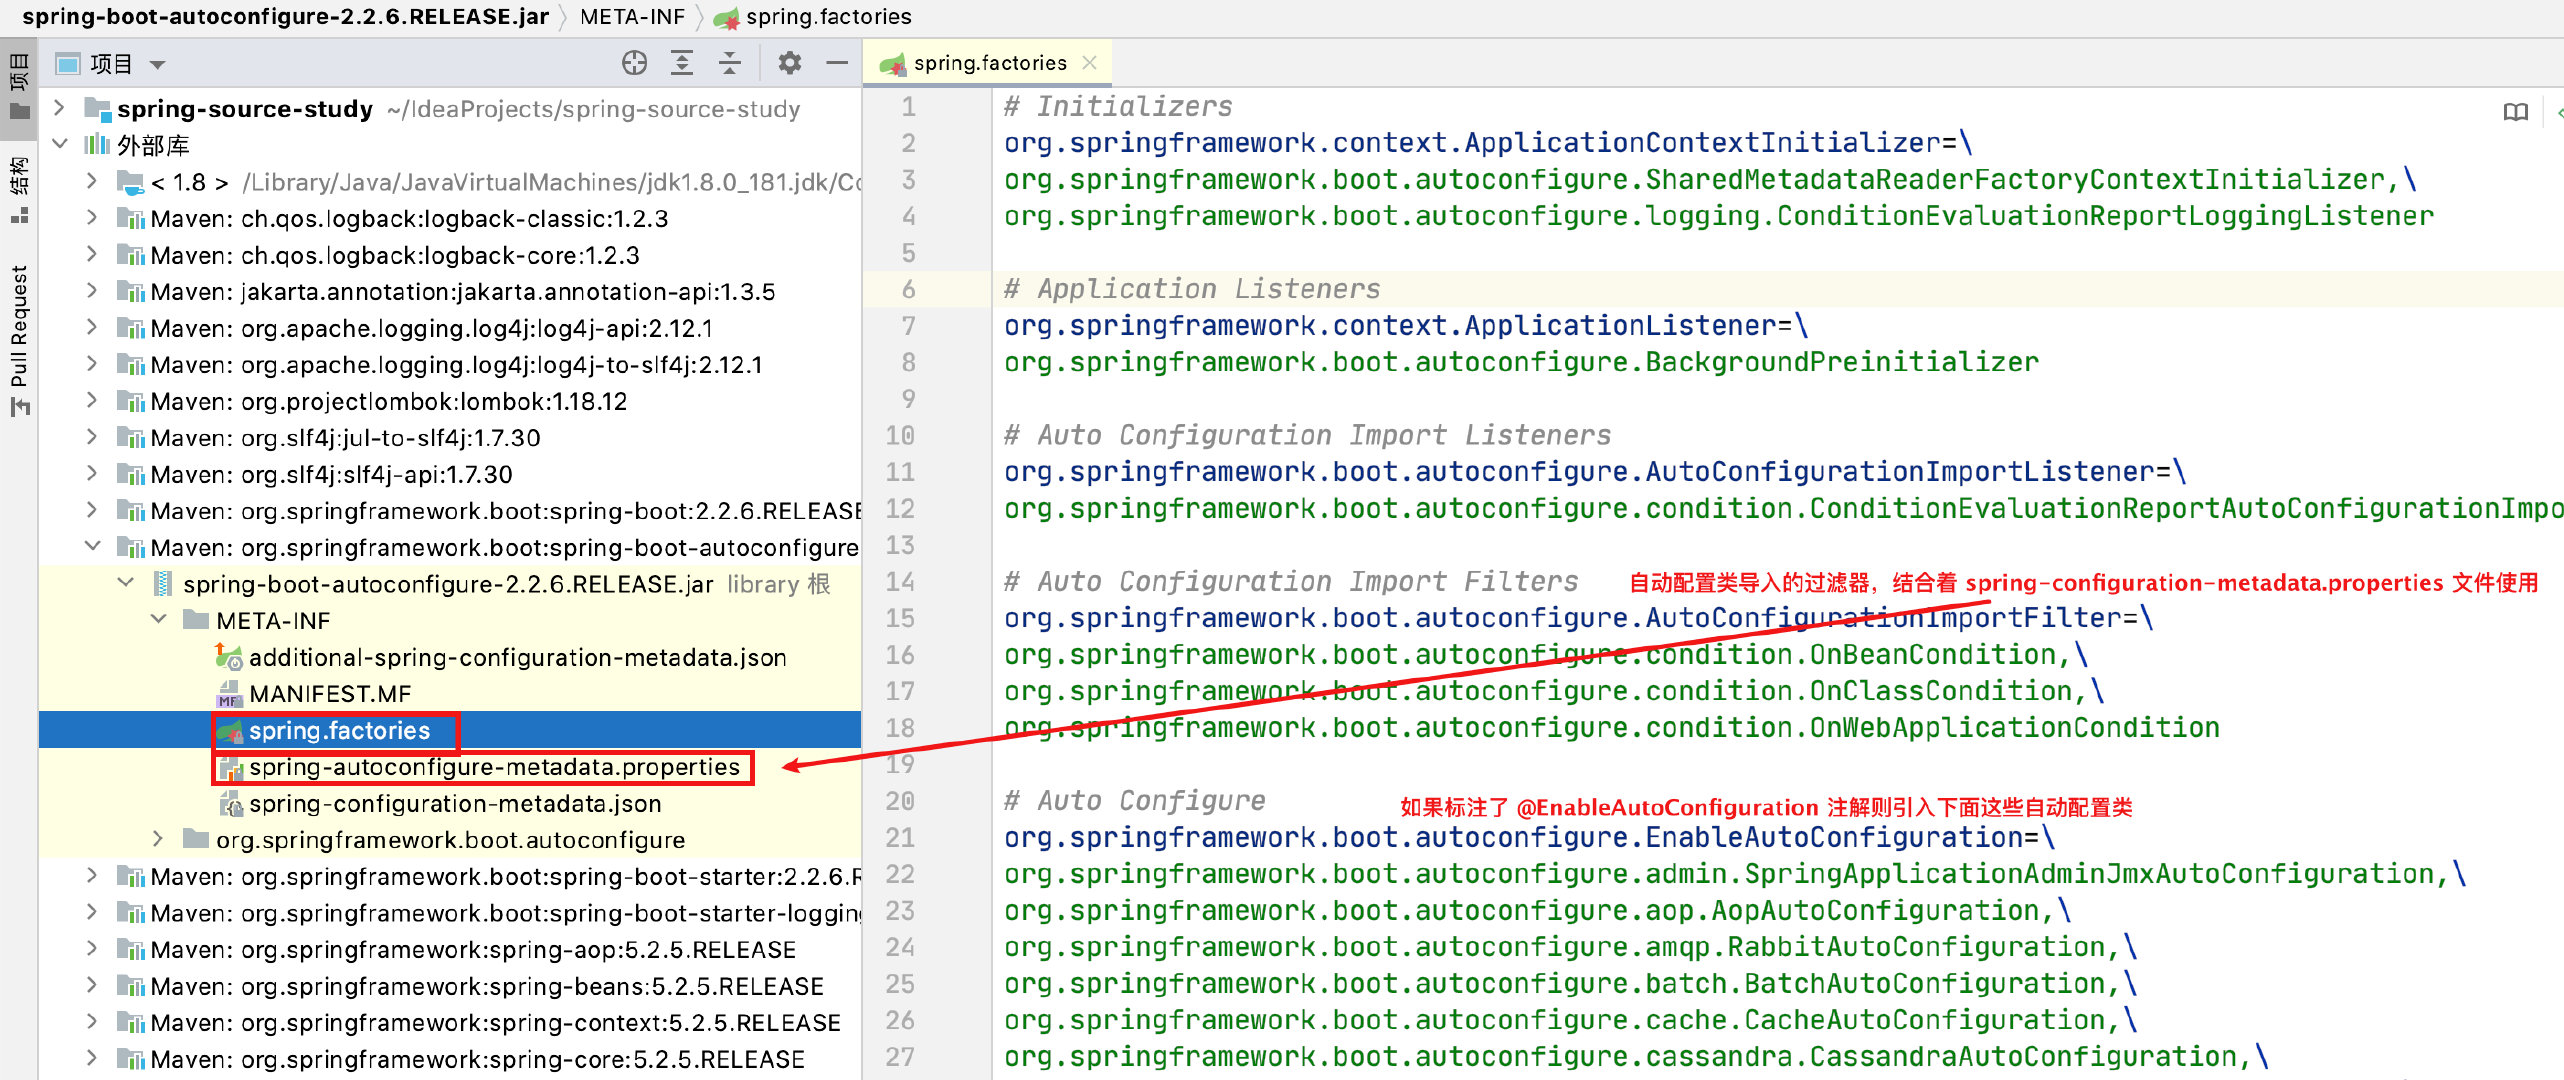Click the spring-source-study project module icon
Viewport: 2564px width, 1080px height.
pyautogui.click(x=97, y=109)
